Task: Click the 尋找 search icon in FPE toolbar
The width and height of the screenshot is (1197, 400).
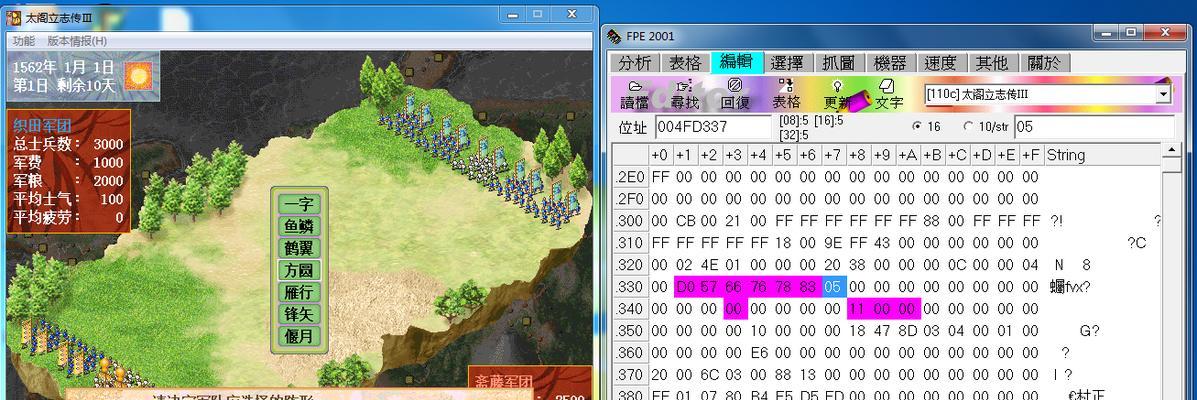Action: tap(683, 94)
